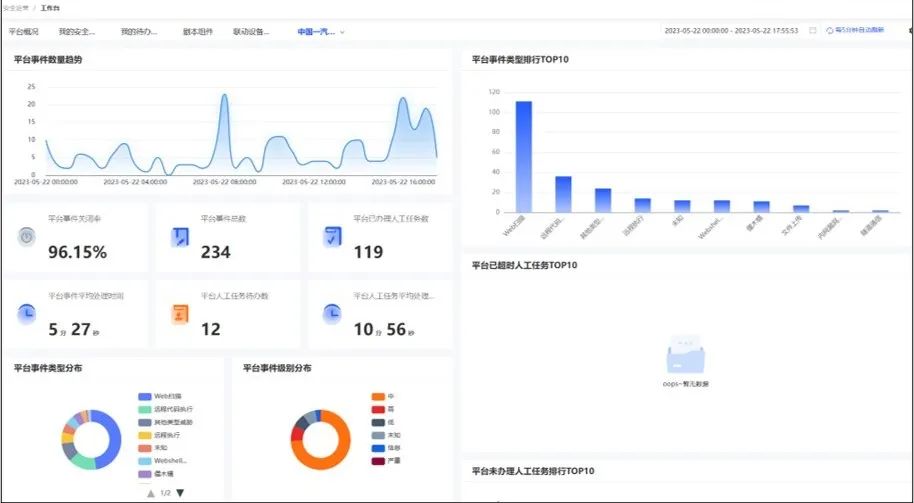Click the orange 中 level color swatch
914x503 pixels.
378,397
